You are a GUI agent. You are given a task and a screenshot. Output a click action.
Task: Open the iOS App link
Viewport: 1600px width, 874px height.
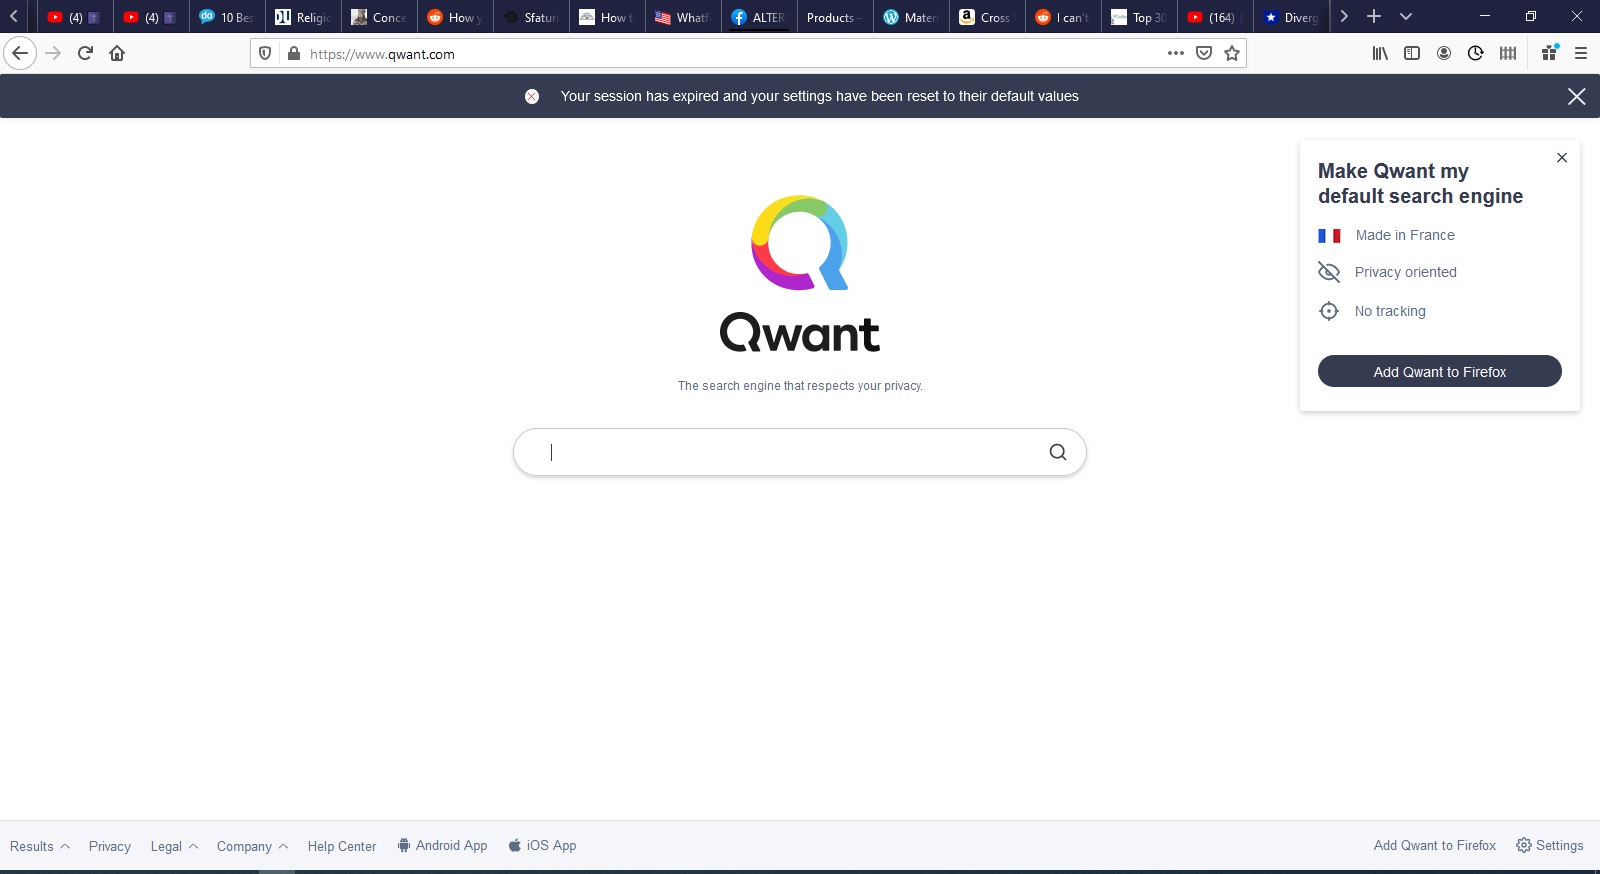(542, 845)
